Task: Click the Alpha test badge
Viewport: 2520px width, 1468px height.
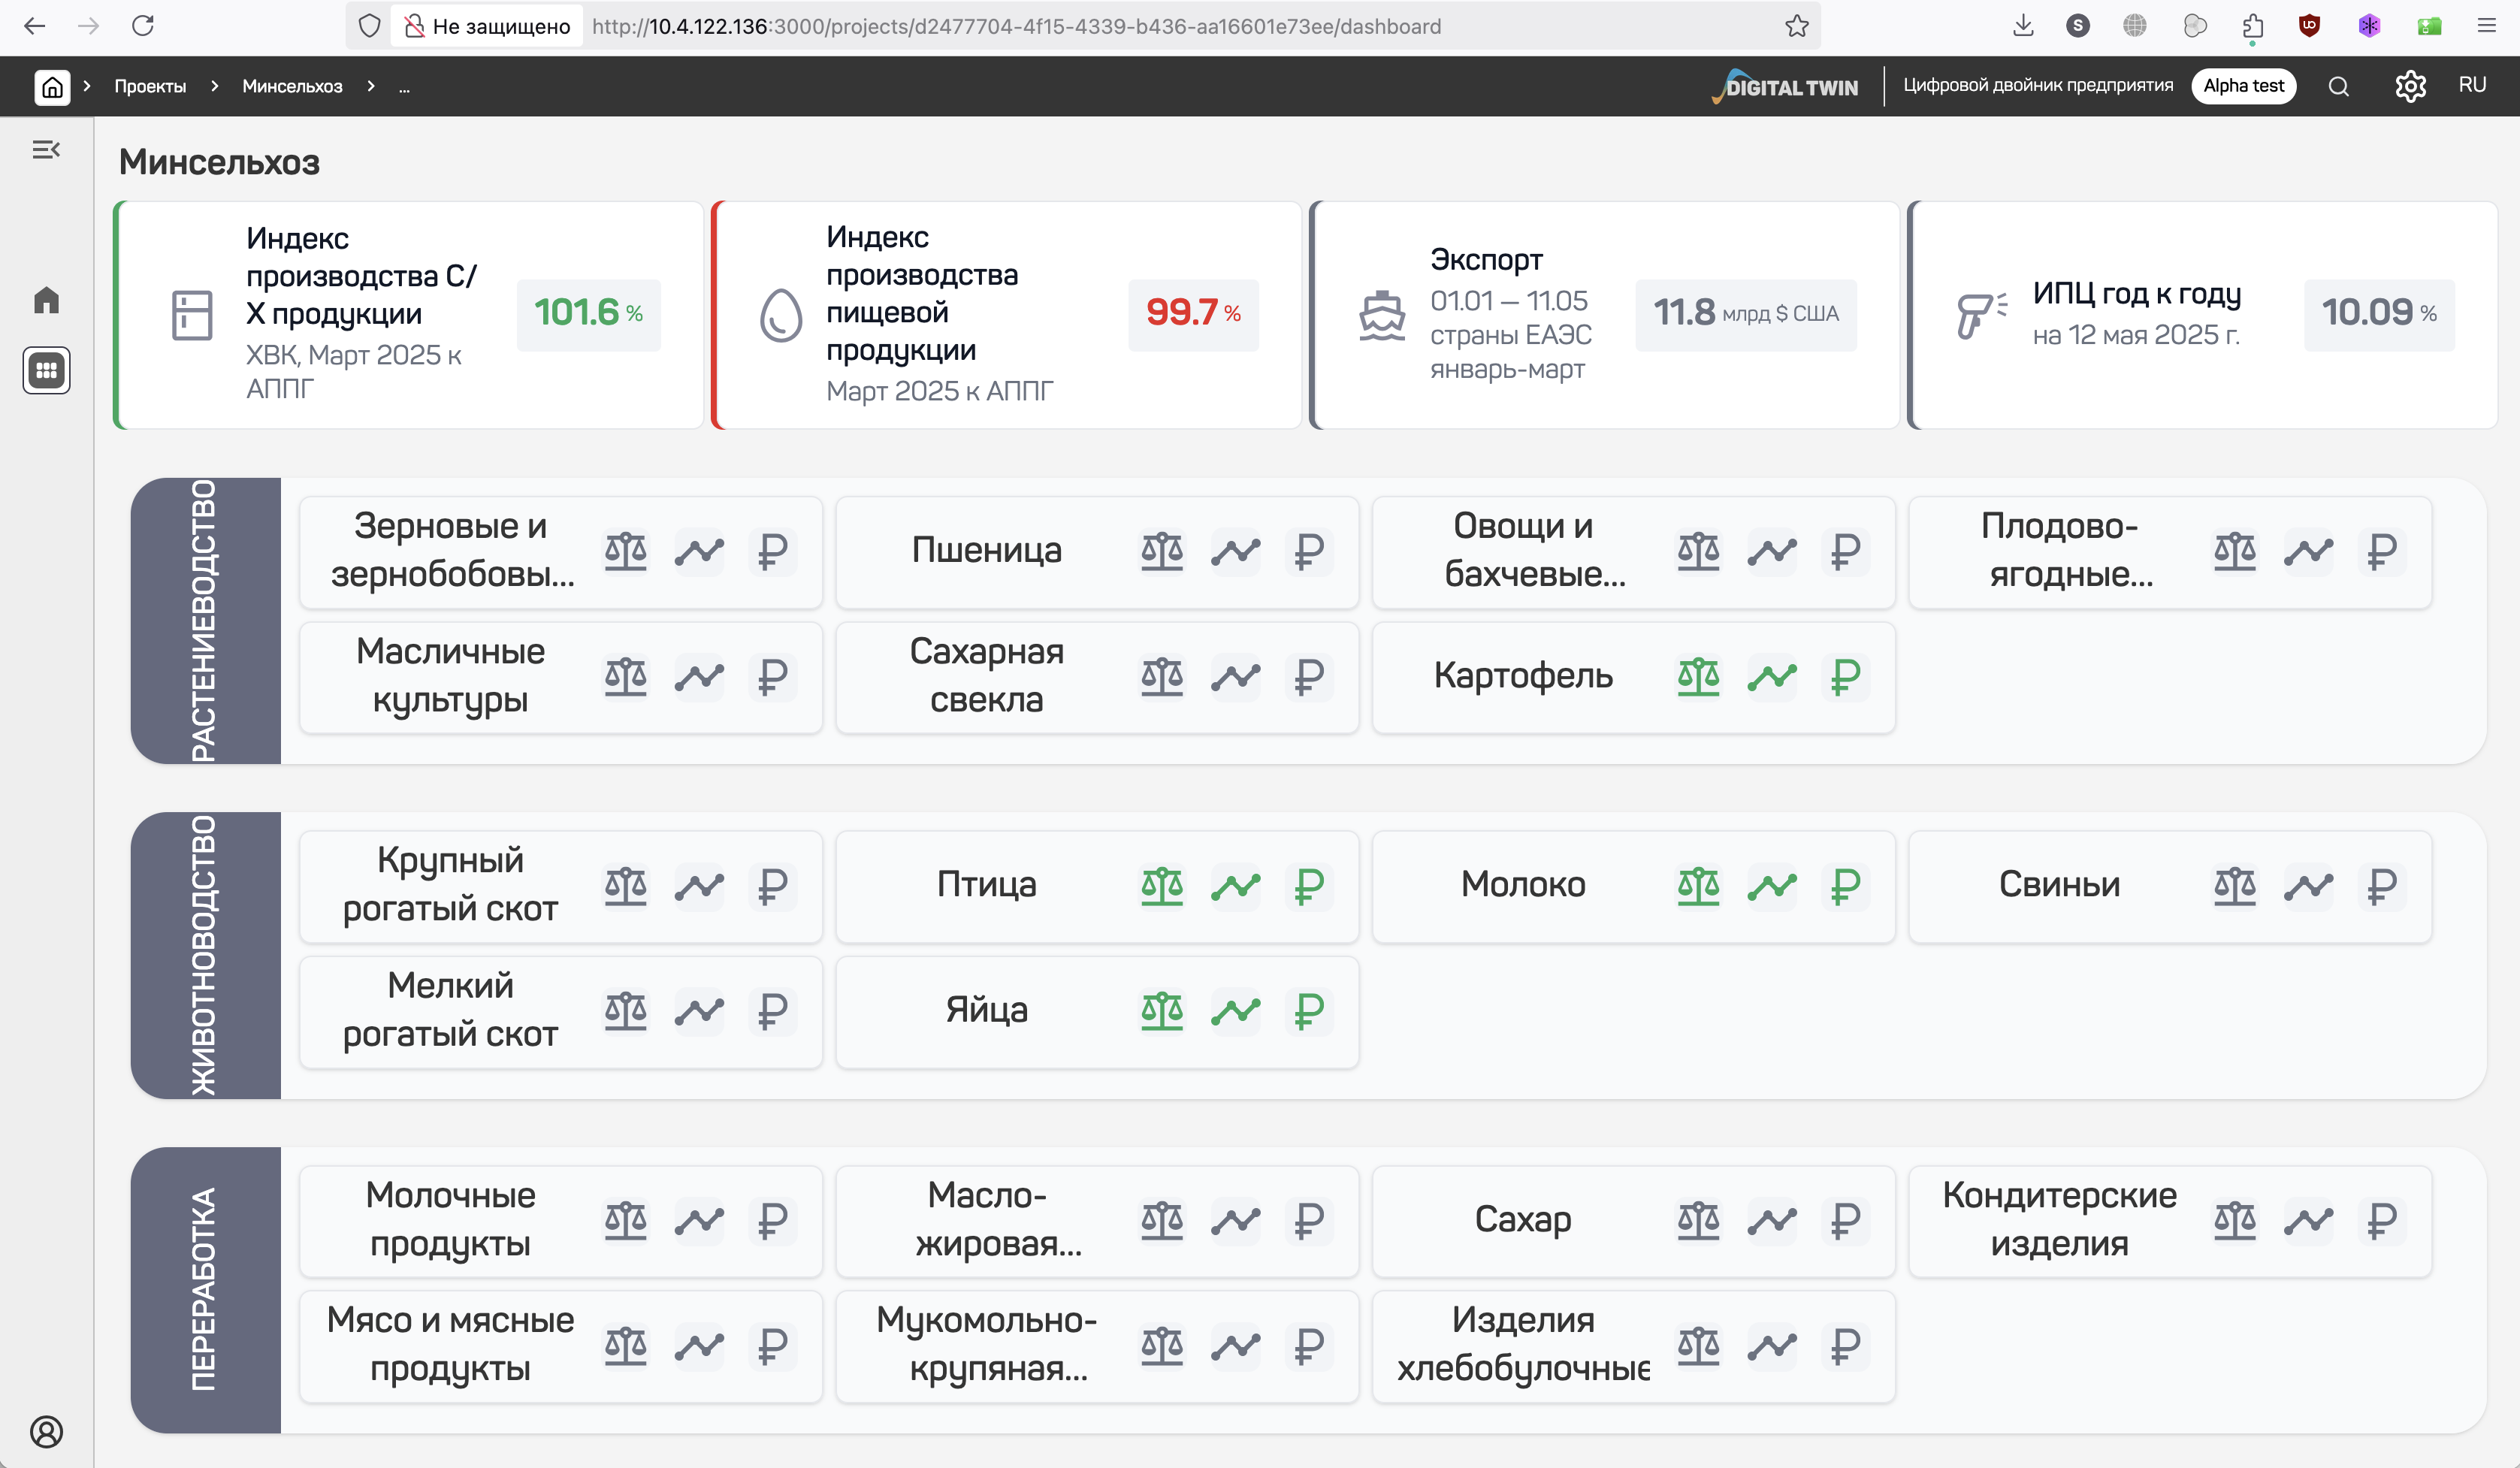Action: click(x=2243, y=86)
